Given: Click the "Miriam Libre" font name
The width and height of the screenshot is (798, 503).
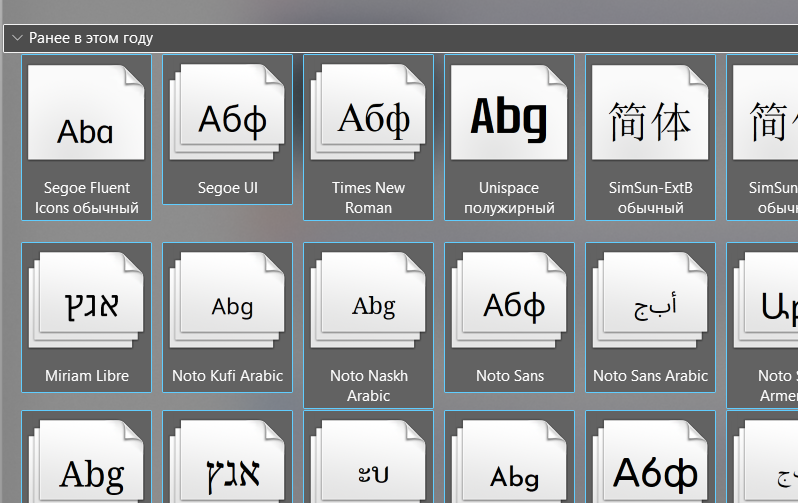Looking at the screenshot, I should coord(87,376).
